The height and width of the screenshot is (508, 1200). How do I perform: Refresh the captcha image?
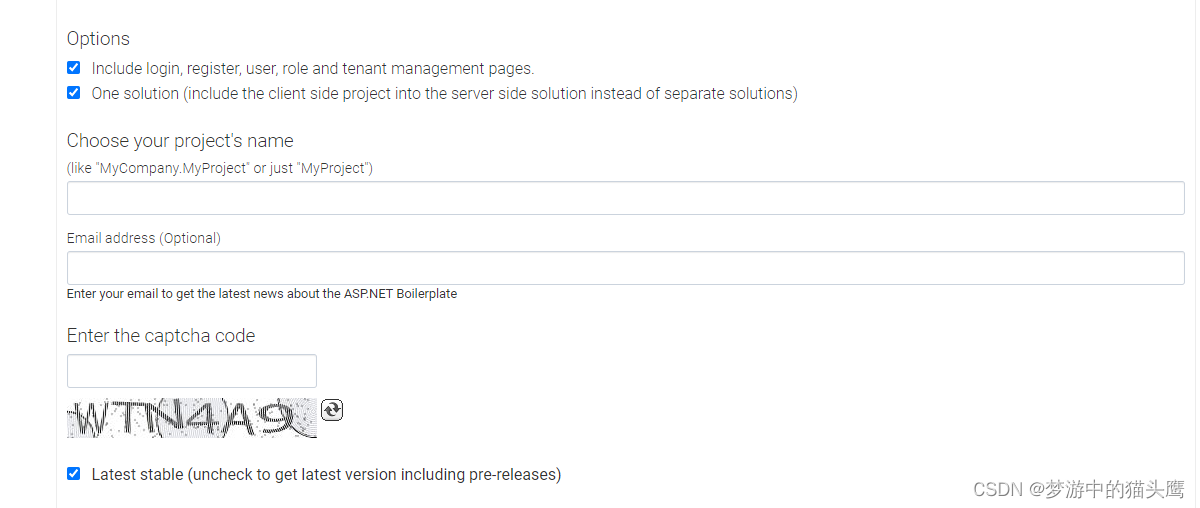(x=332, y=410)
